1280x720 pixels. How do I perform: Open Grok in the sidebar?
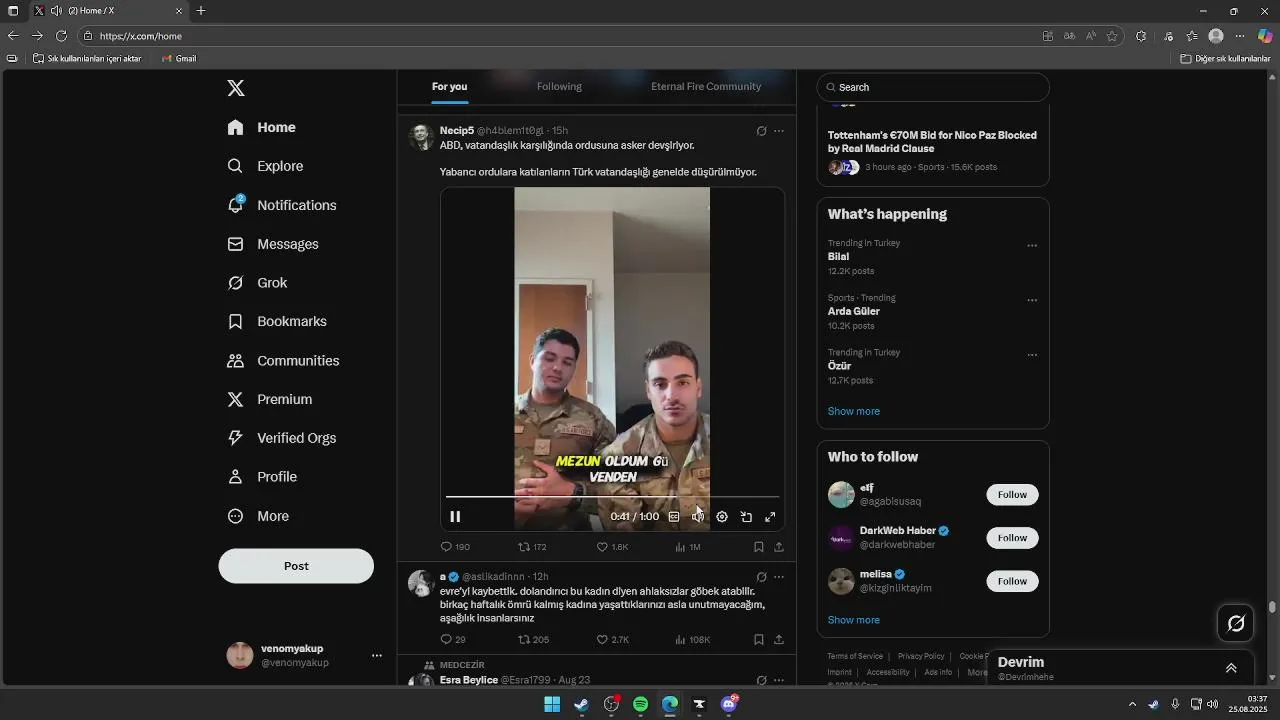257,283
